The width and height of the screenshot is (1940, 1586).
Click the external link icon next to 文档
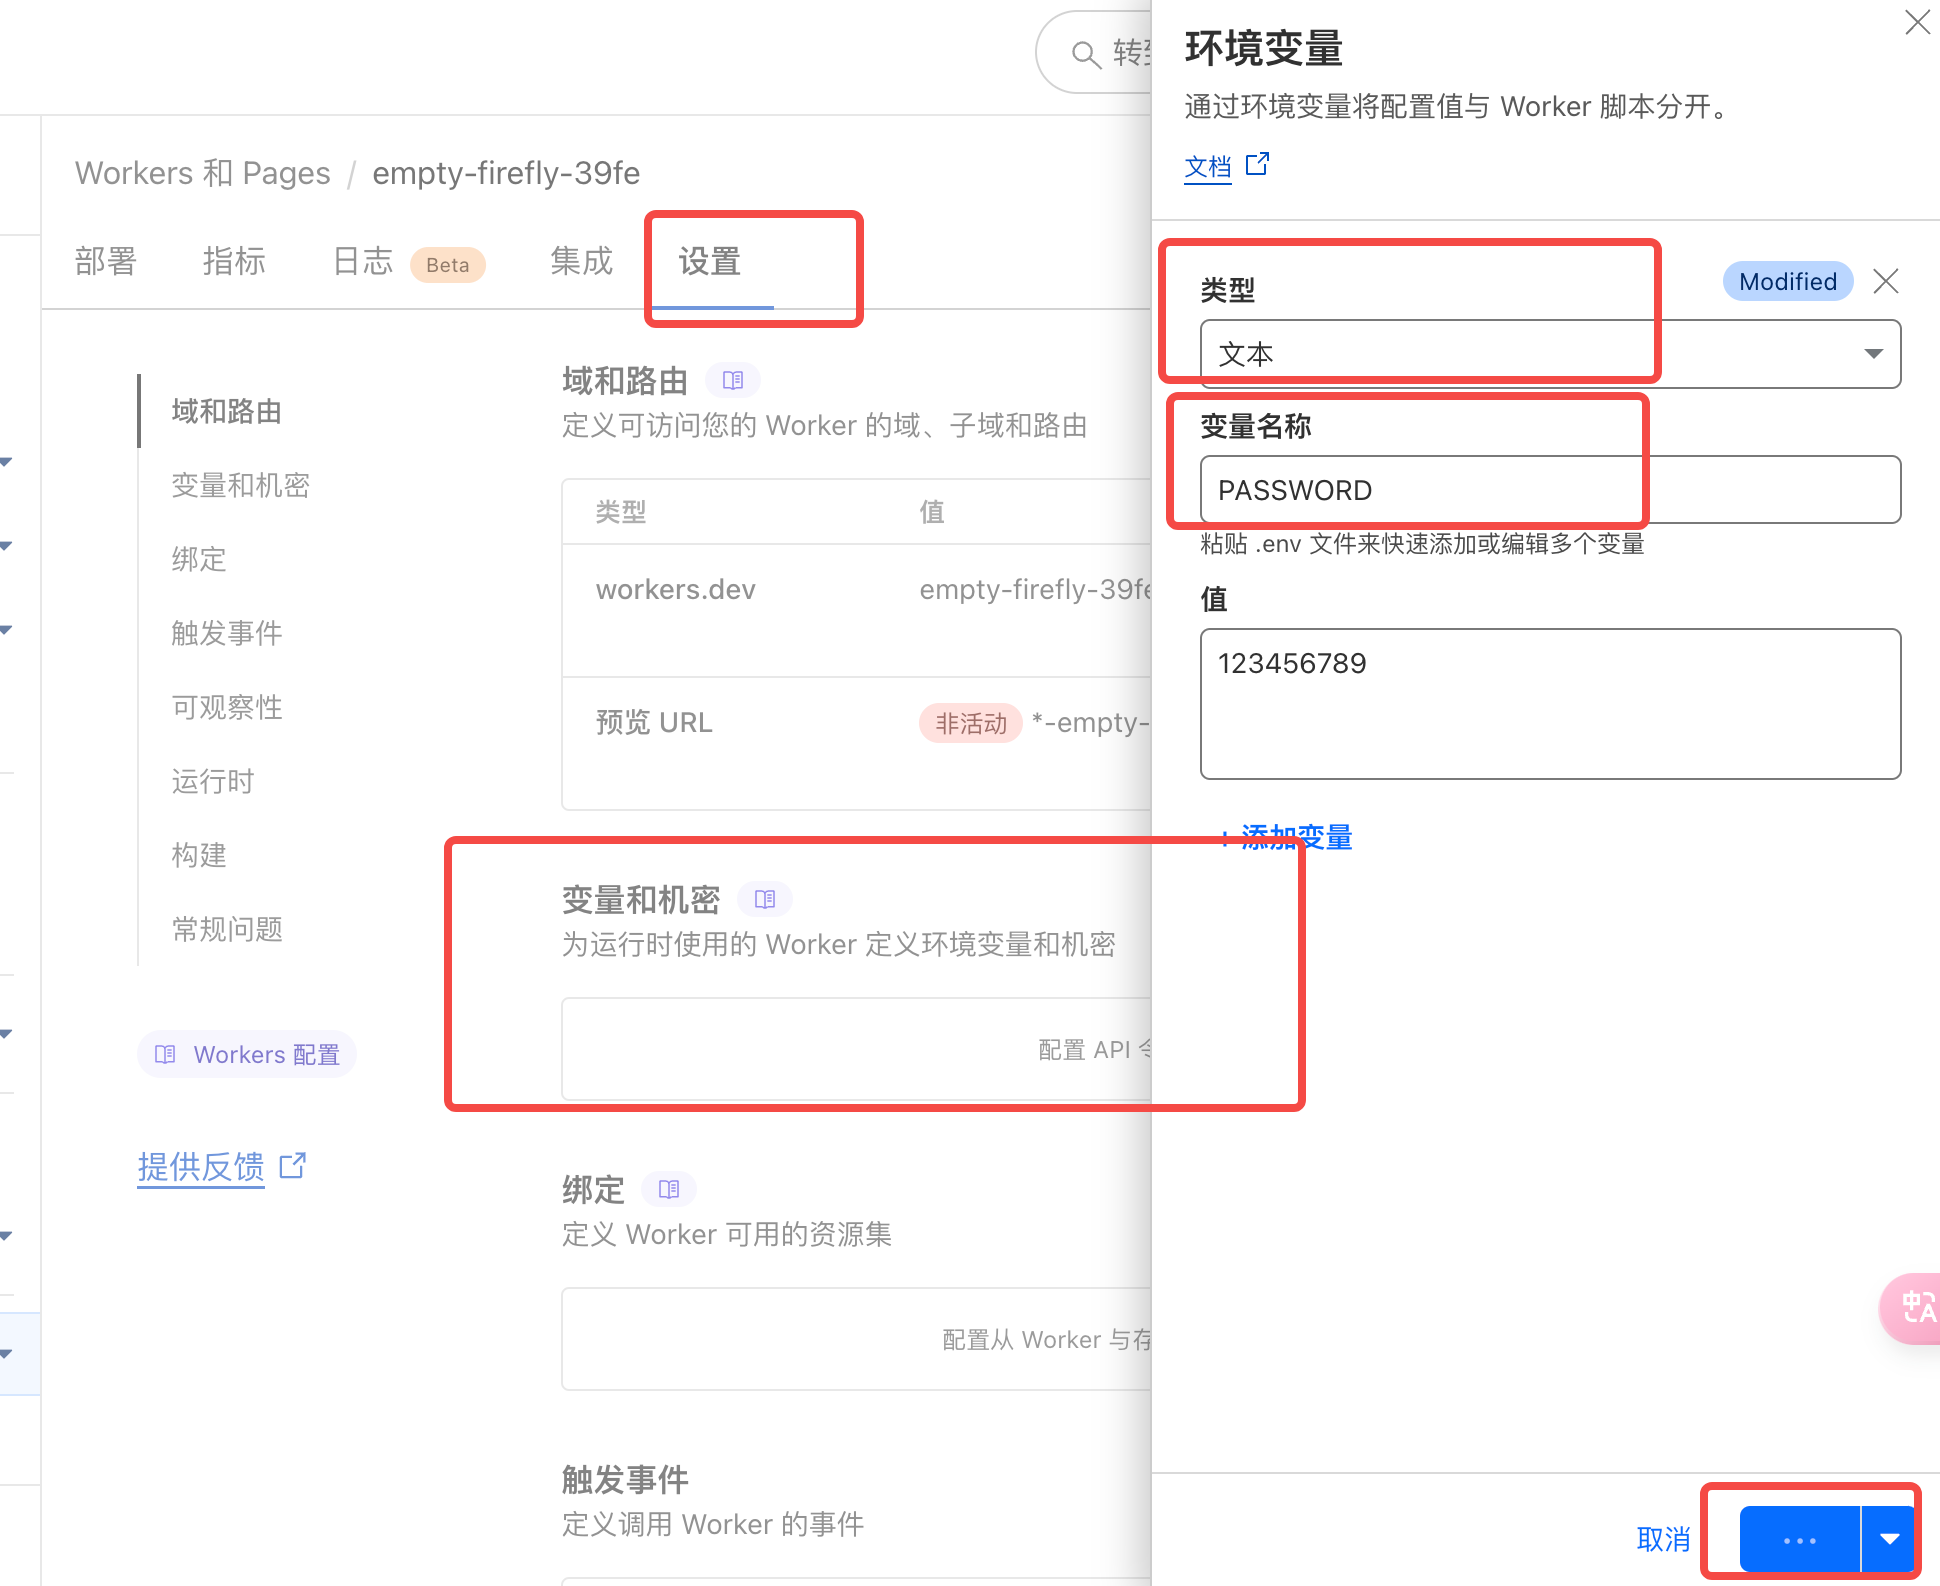tap(1258, 164)
